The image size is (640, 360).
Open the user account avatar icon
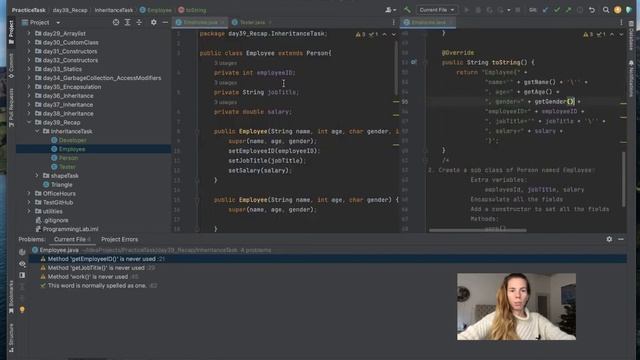coord(618,10)
